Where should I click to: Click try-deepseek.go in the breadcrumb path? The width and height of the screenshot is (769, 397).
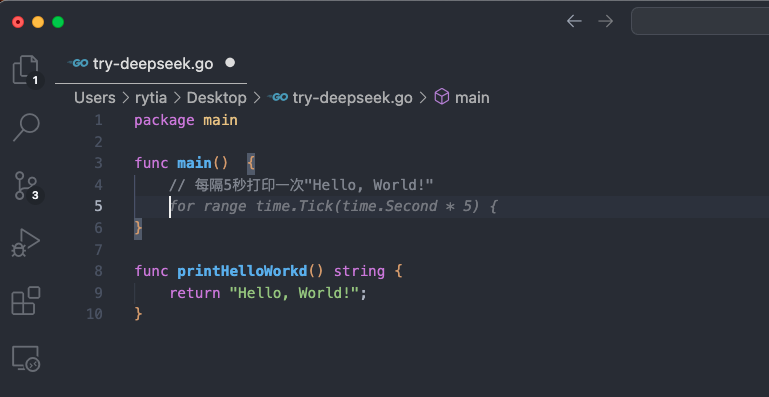pyautogui.click(x=340, y=98)
